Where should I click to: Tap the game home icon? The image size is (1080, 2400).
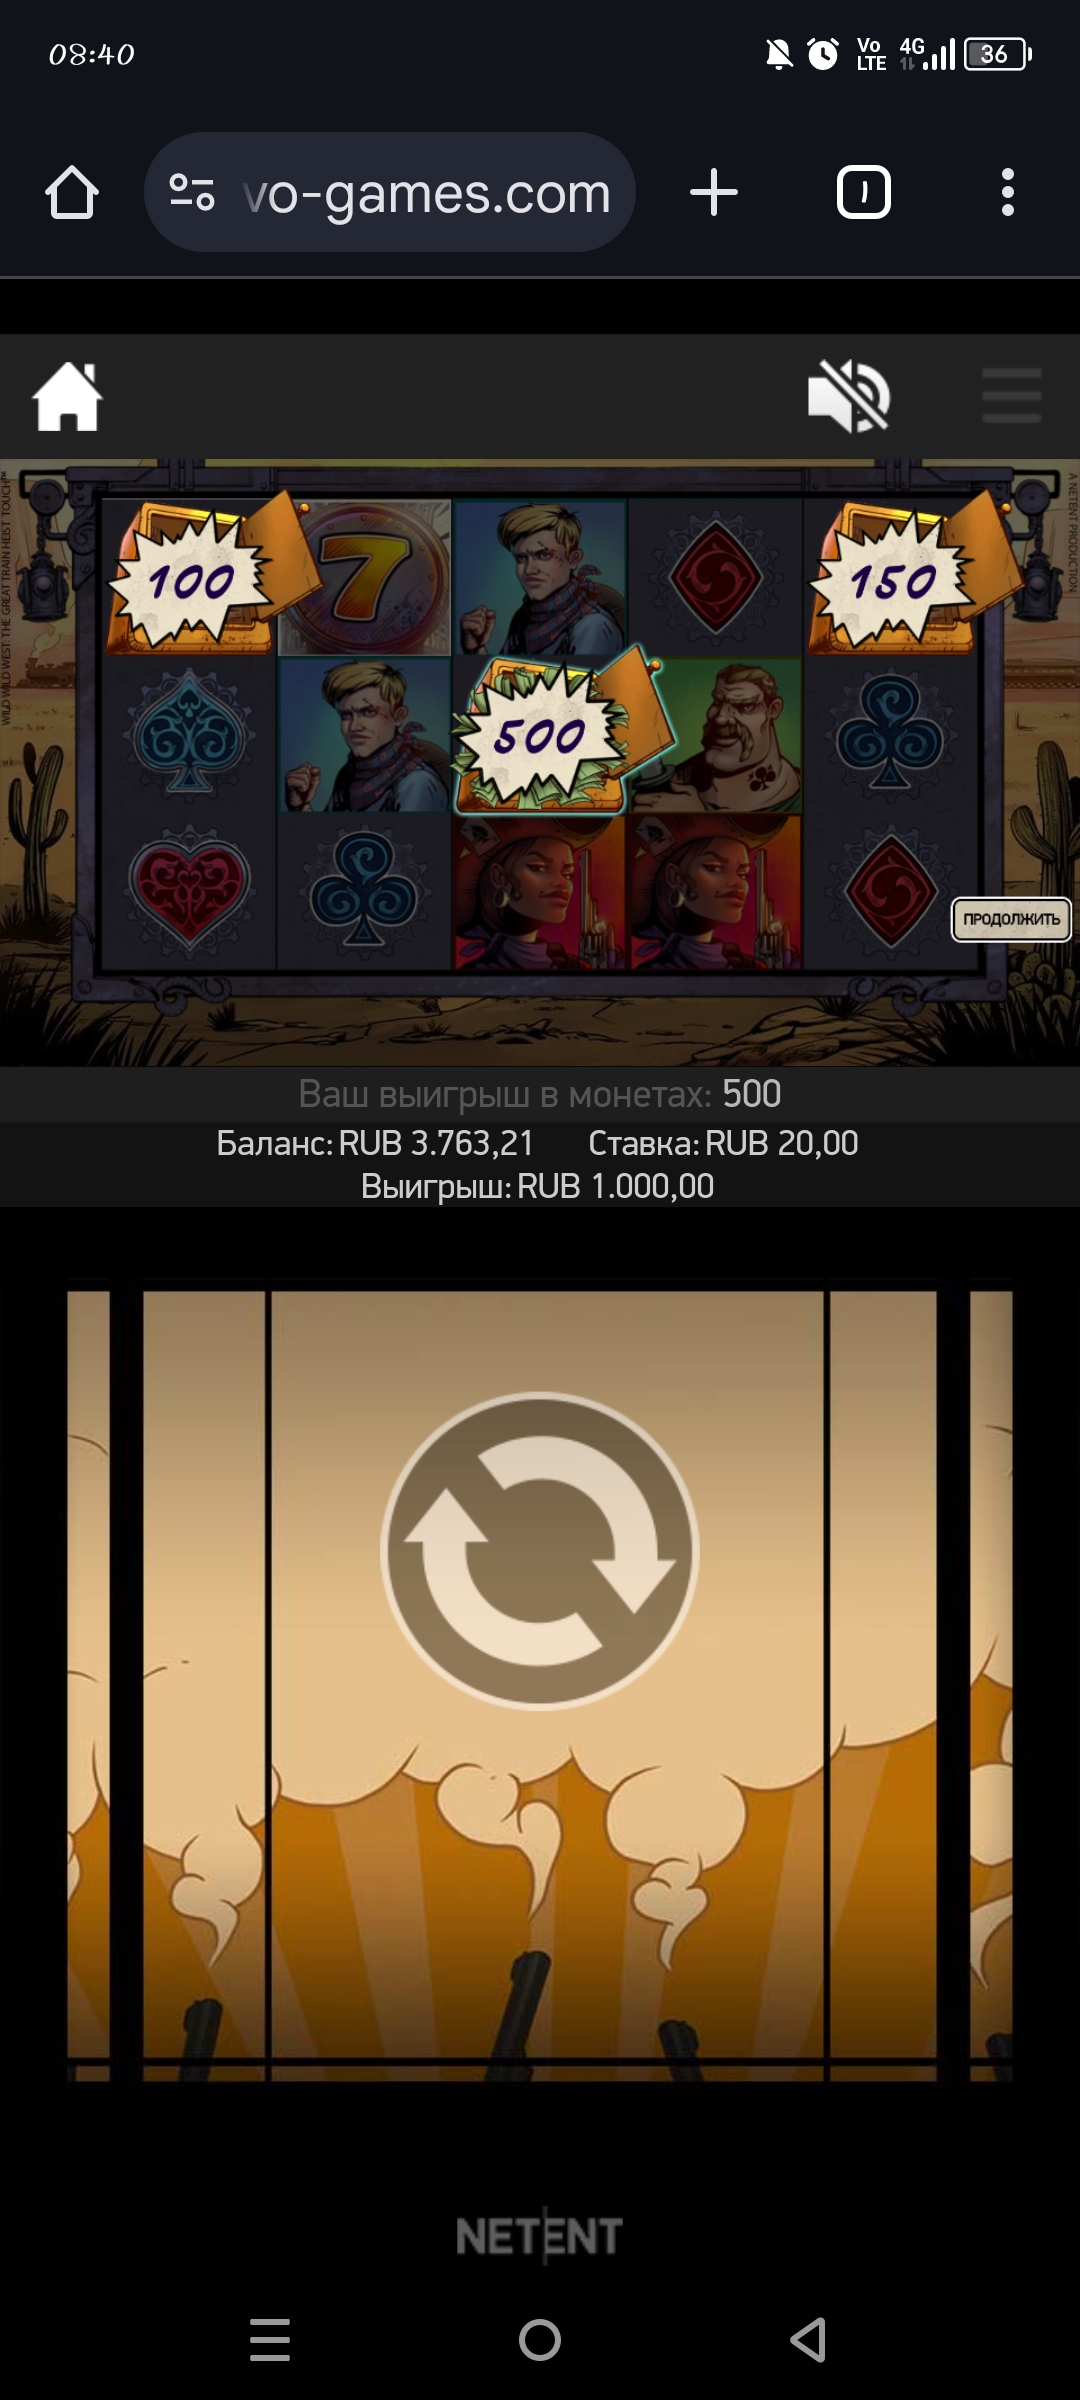click(67, 397)
